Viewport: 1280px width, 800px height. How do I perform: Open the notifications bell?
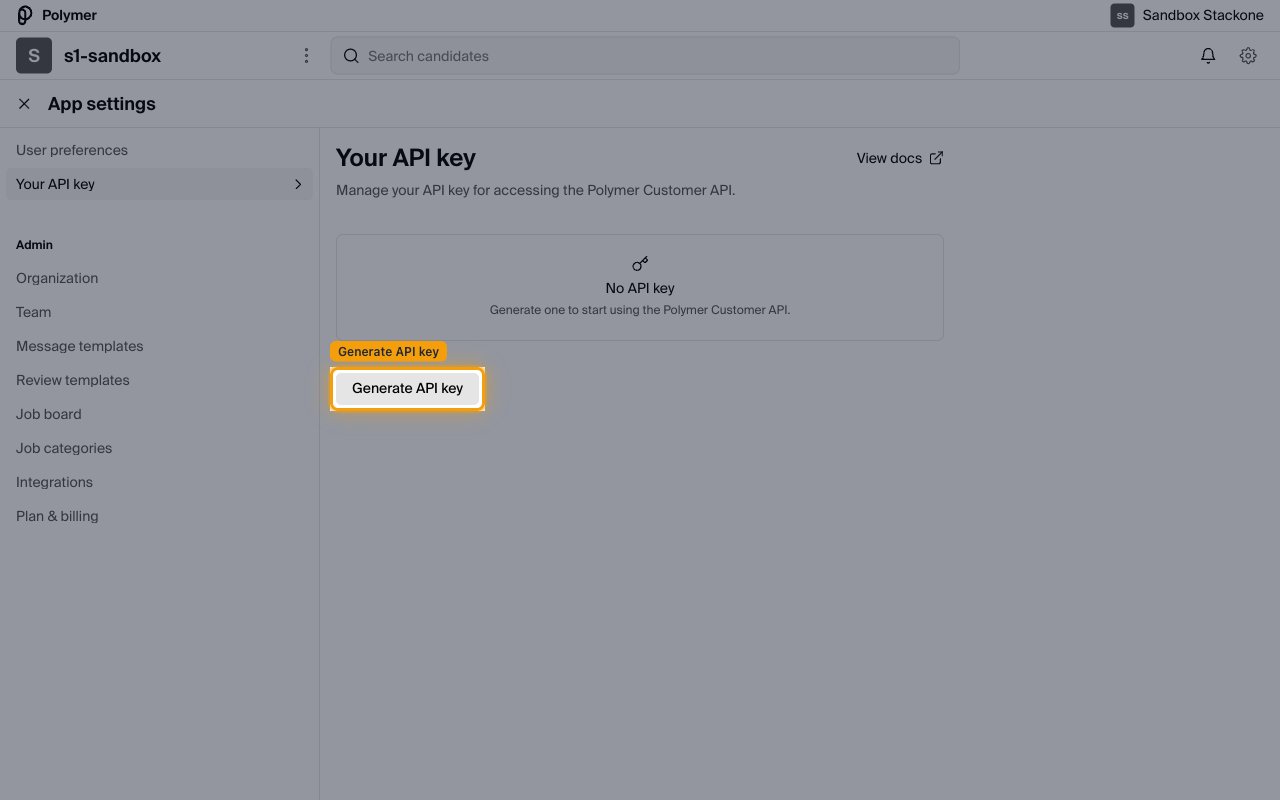tap(1208, 56)
